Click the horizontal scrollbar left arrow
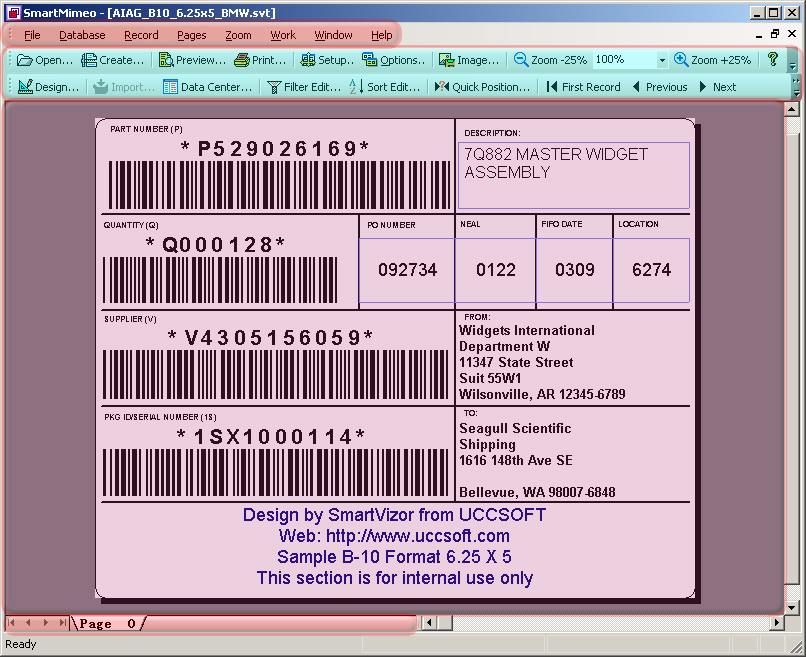The image size is (806, 657). click(429, 623)
